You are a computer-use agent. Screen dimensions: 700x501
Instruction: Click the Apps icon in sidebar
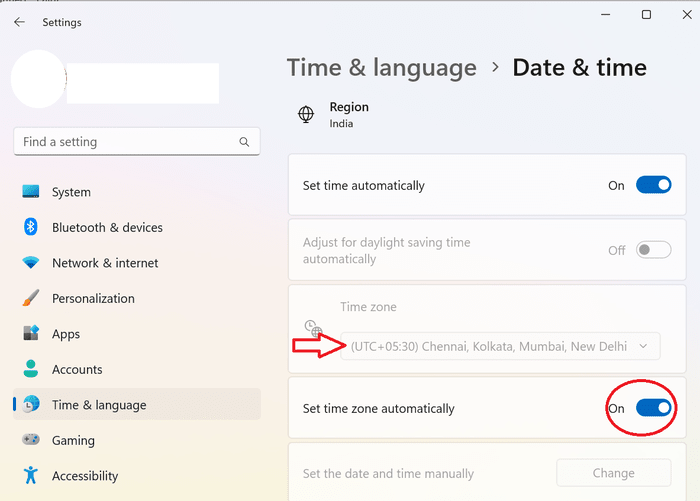31,333
